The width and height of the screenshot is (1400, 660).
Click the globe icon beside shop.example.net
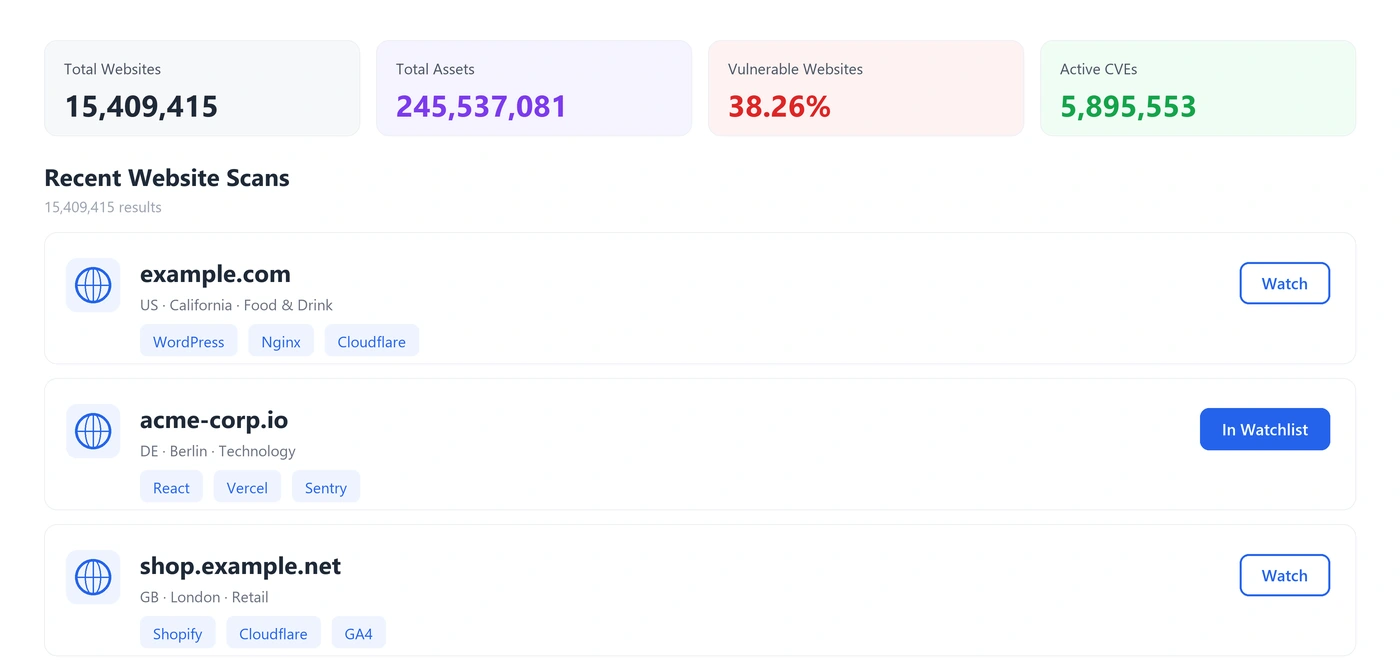click(93, 577)
